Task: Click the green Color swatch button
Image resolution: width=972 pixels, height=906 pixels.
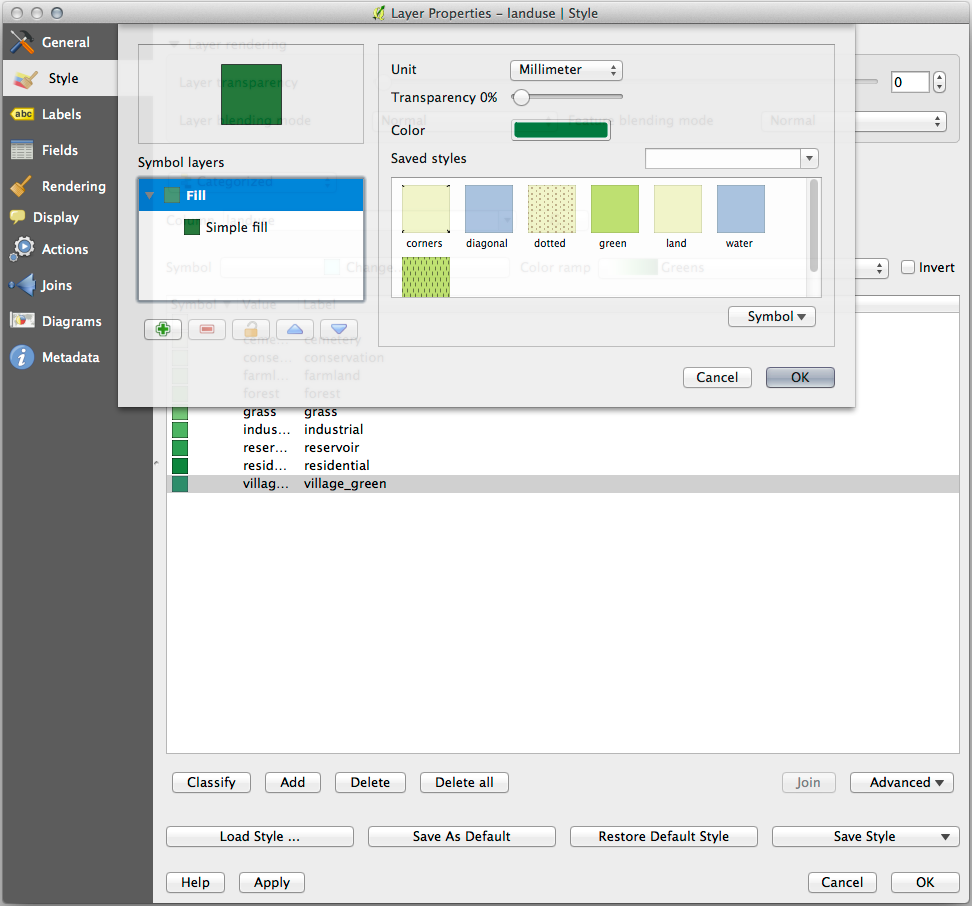Action: tap(560, 130)
